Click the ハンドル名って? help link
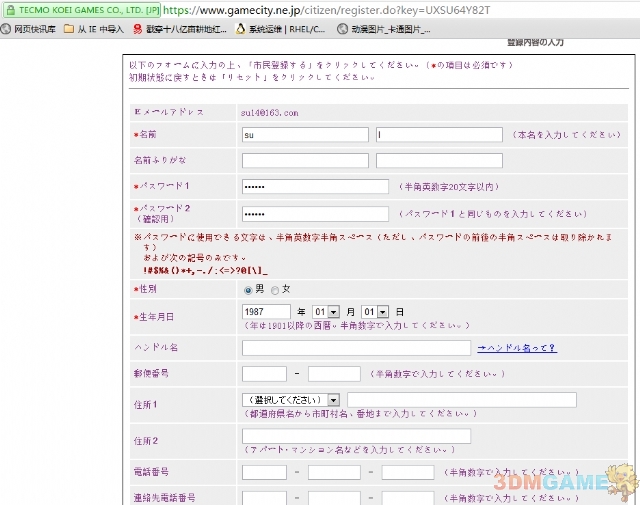Screen dimensions: 640x505 [x=516, y=348]
